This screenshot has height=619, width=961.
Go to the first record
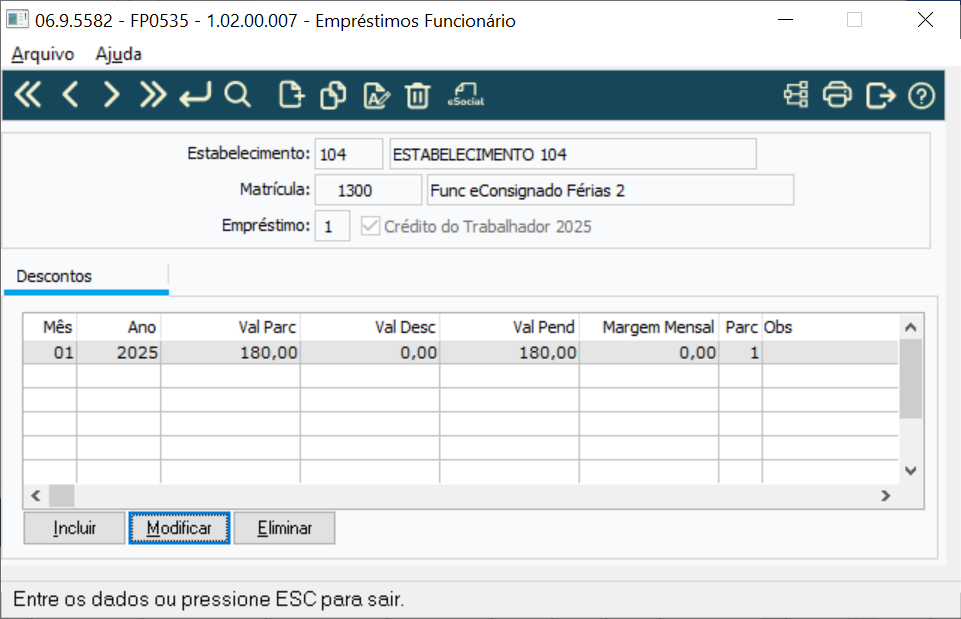pyautogui.click(x=28, y=95)
